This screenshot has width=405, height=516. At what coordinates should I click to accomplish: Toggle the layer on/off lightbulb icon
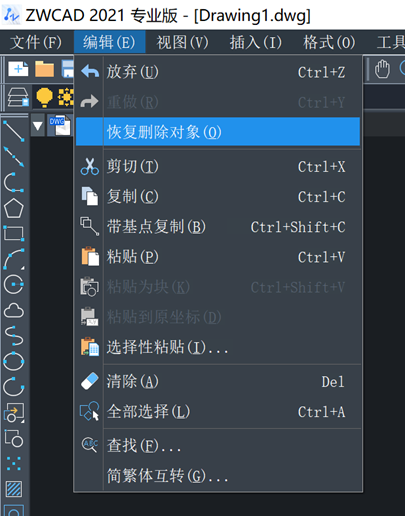coord(44,97)
